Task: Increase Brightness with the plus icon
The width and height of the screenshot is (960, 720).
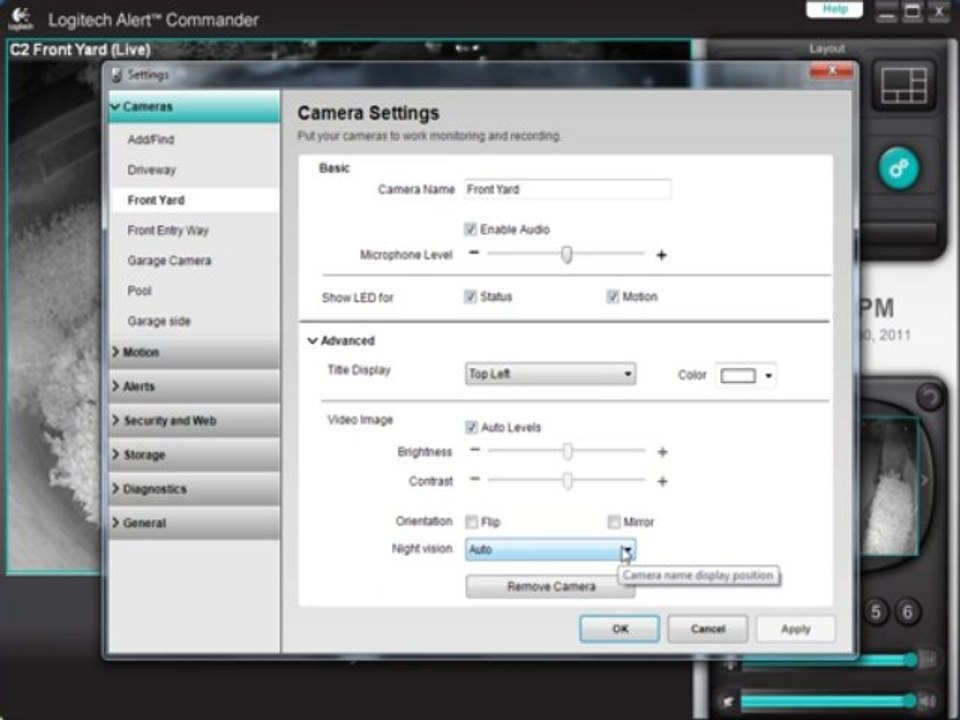Action: (x=662, y=452)
